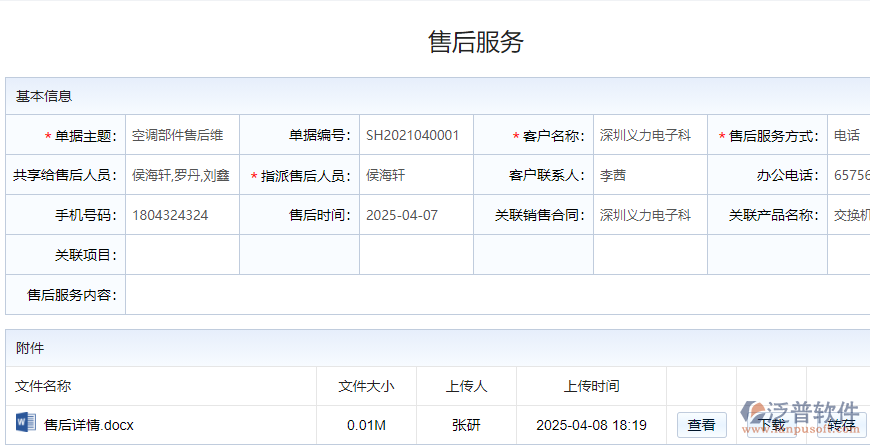Select the 指派售后人员 field showing 侯海轩
Screen dimensions: 870x445
414,175
